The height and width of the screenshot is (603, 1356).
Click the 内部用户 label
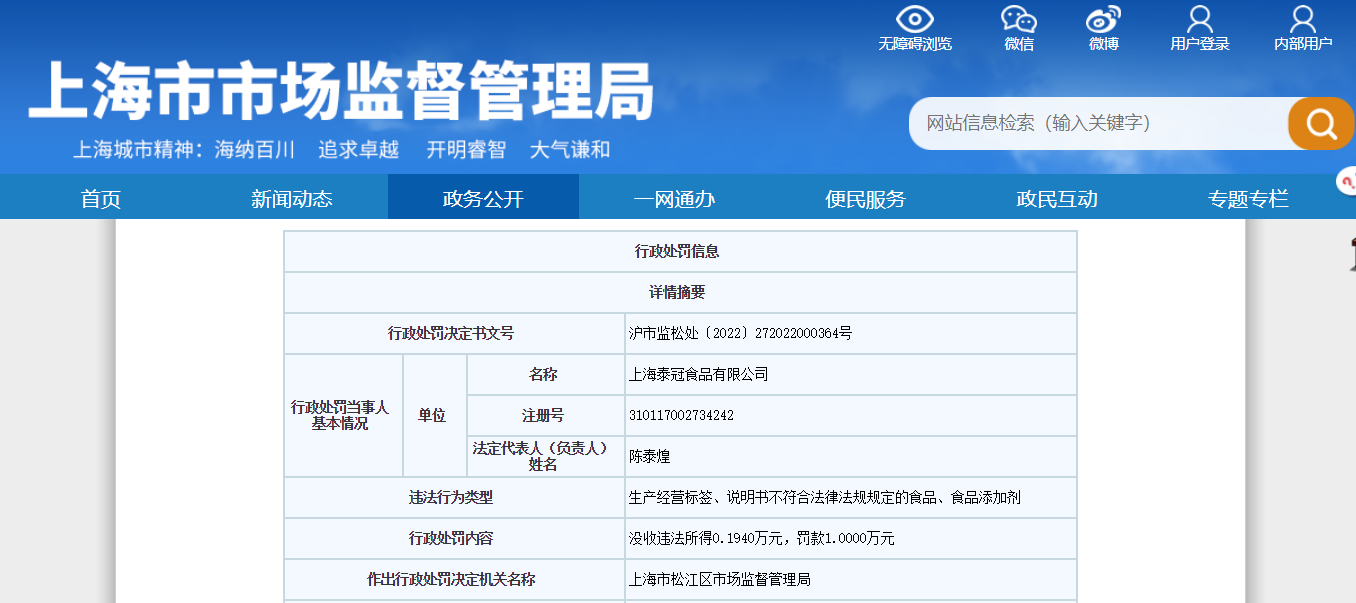(x=1303, y=44)
